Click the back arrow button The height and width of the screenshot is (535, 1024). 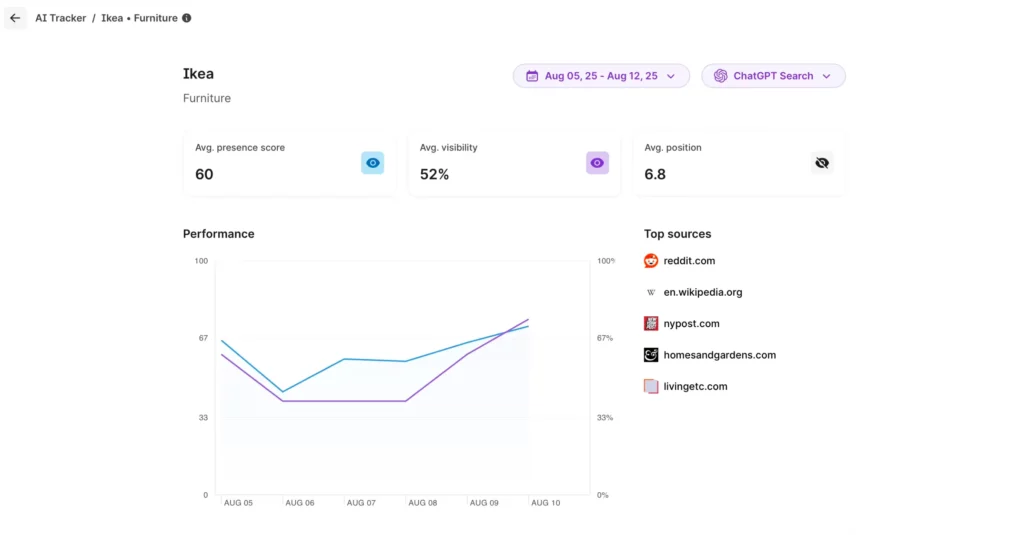click(15, 18)
